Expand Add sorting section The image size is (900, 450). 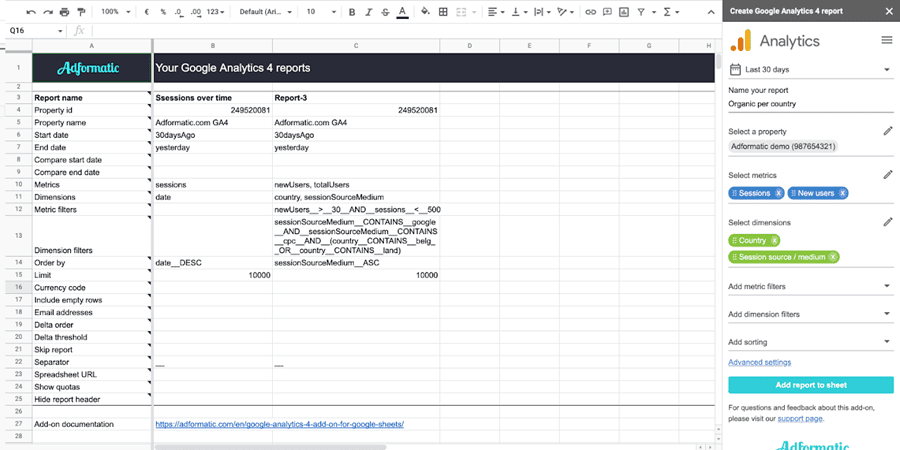click(811, 342)
